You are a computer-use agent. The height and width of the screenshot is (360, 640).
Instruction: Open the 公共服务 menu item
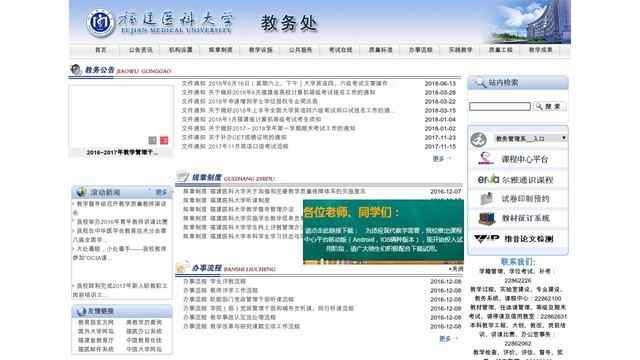(x=300, y=50)
